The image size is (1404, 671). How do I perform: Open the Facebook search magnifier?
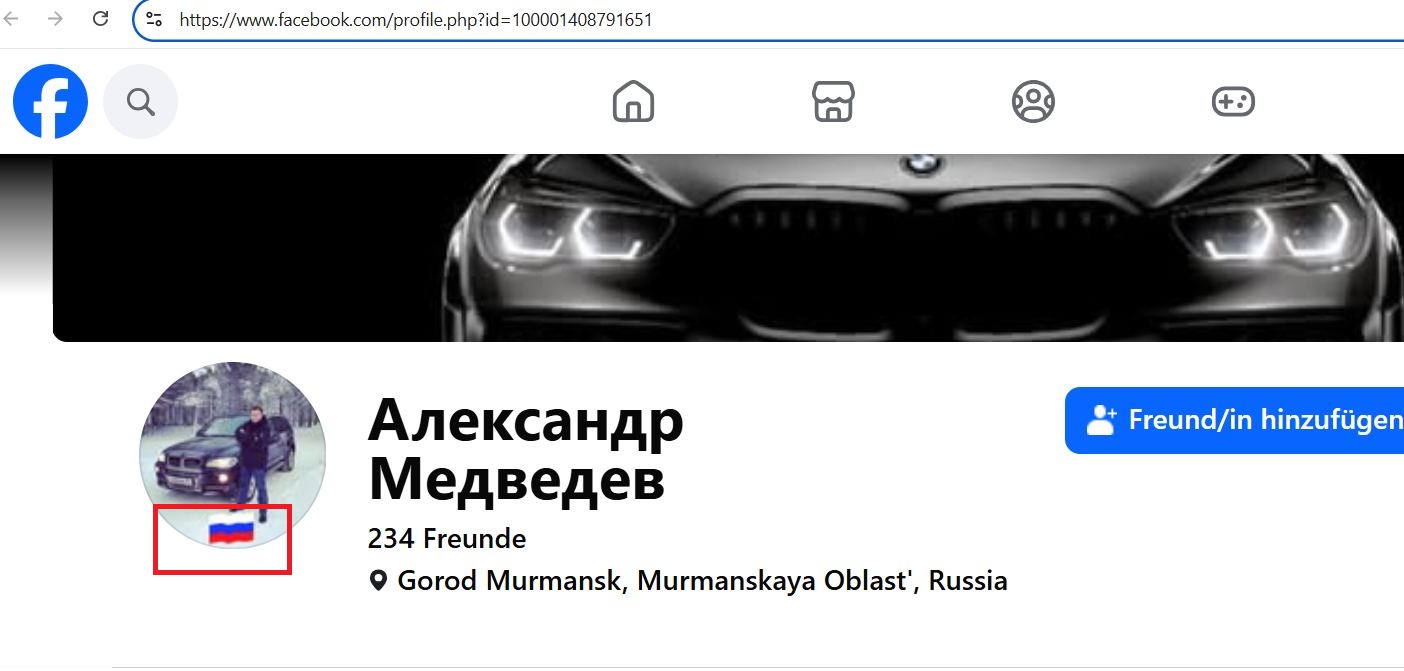141,101
